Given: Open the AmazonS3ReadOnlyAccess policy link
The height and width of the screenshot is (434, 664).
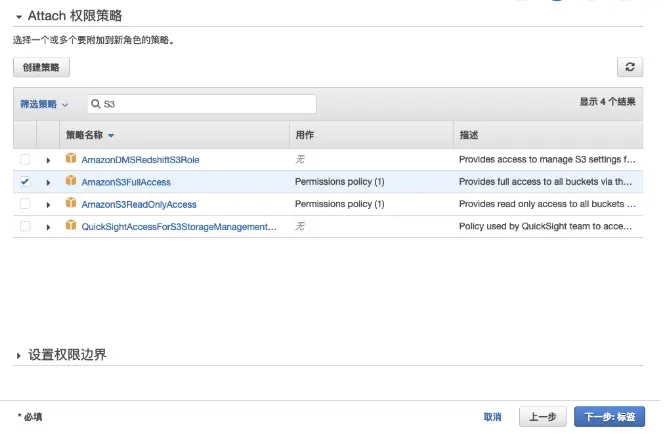Looking at the screenshot, I should pos(139,205).
